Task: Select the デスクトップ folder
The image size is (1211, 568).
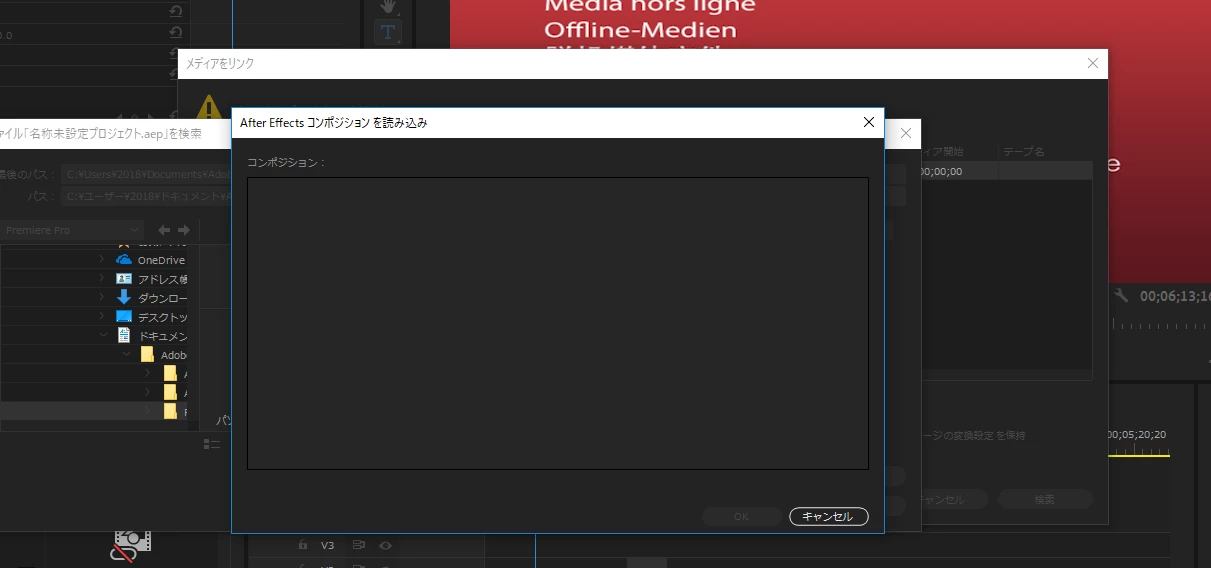Action: (162, 316)
